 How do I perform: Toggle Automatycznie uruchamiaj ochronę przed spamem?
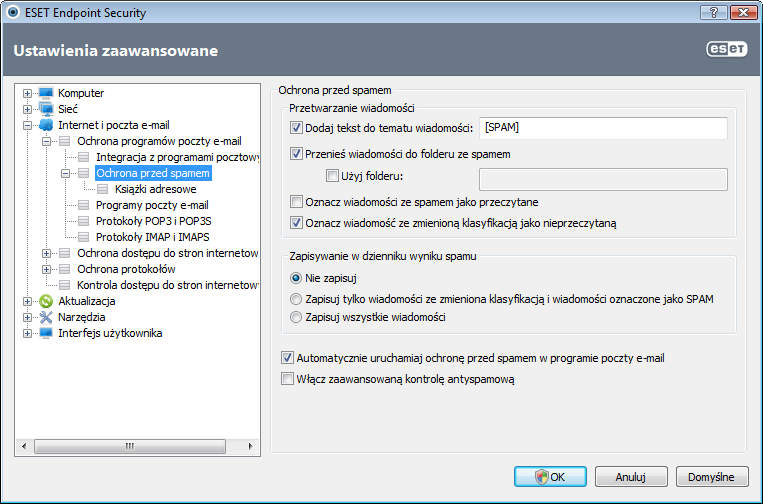pyautogui.click(x=287, y=358)
